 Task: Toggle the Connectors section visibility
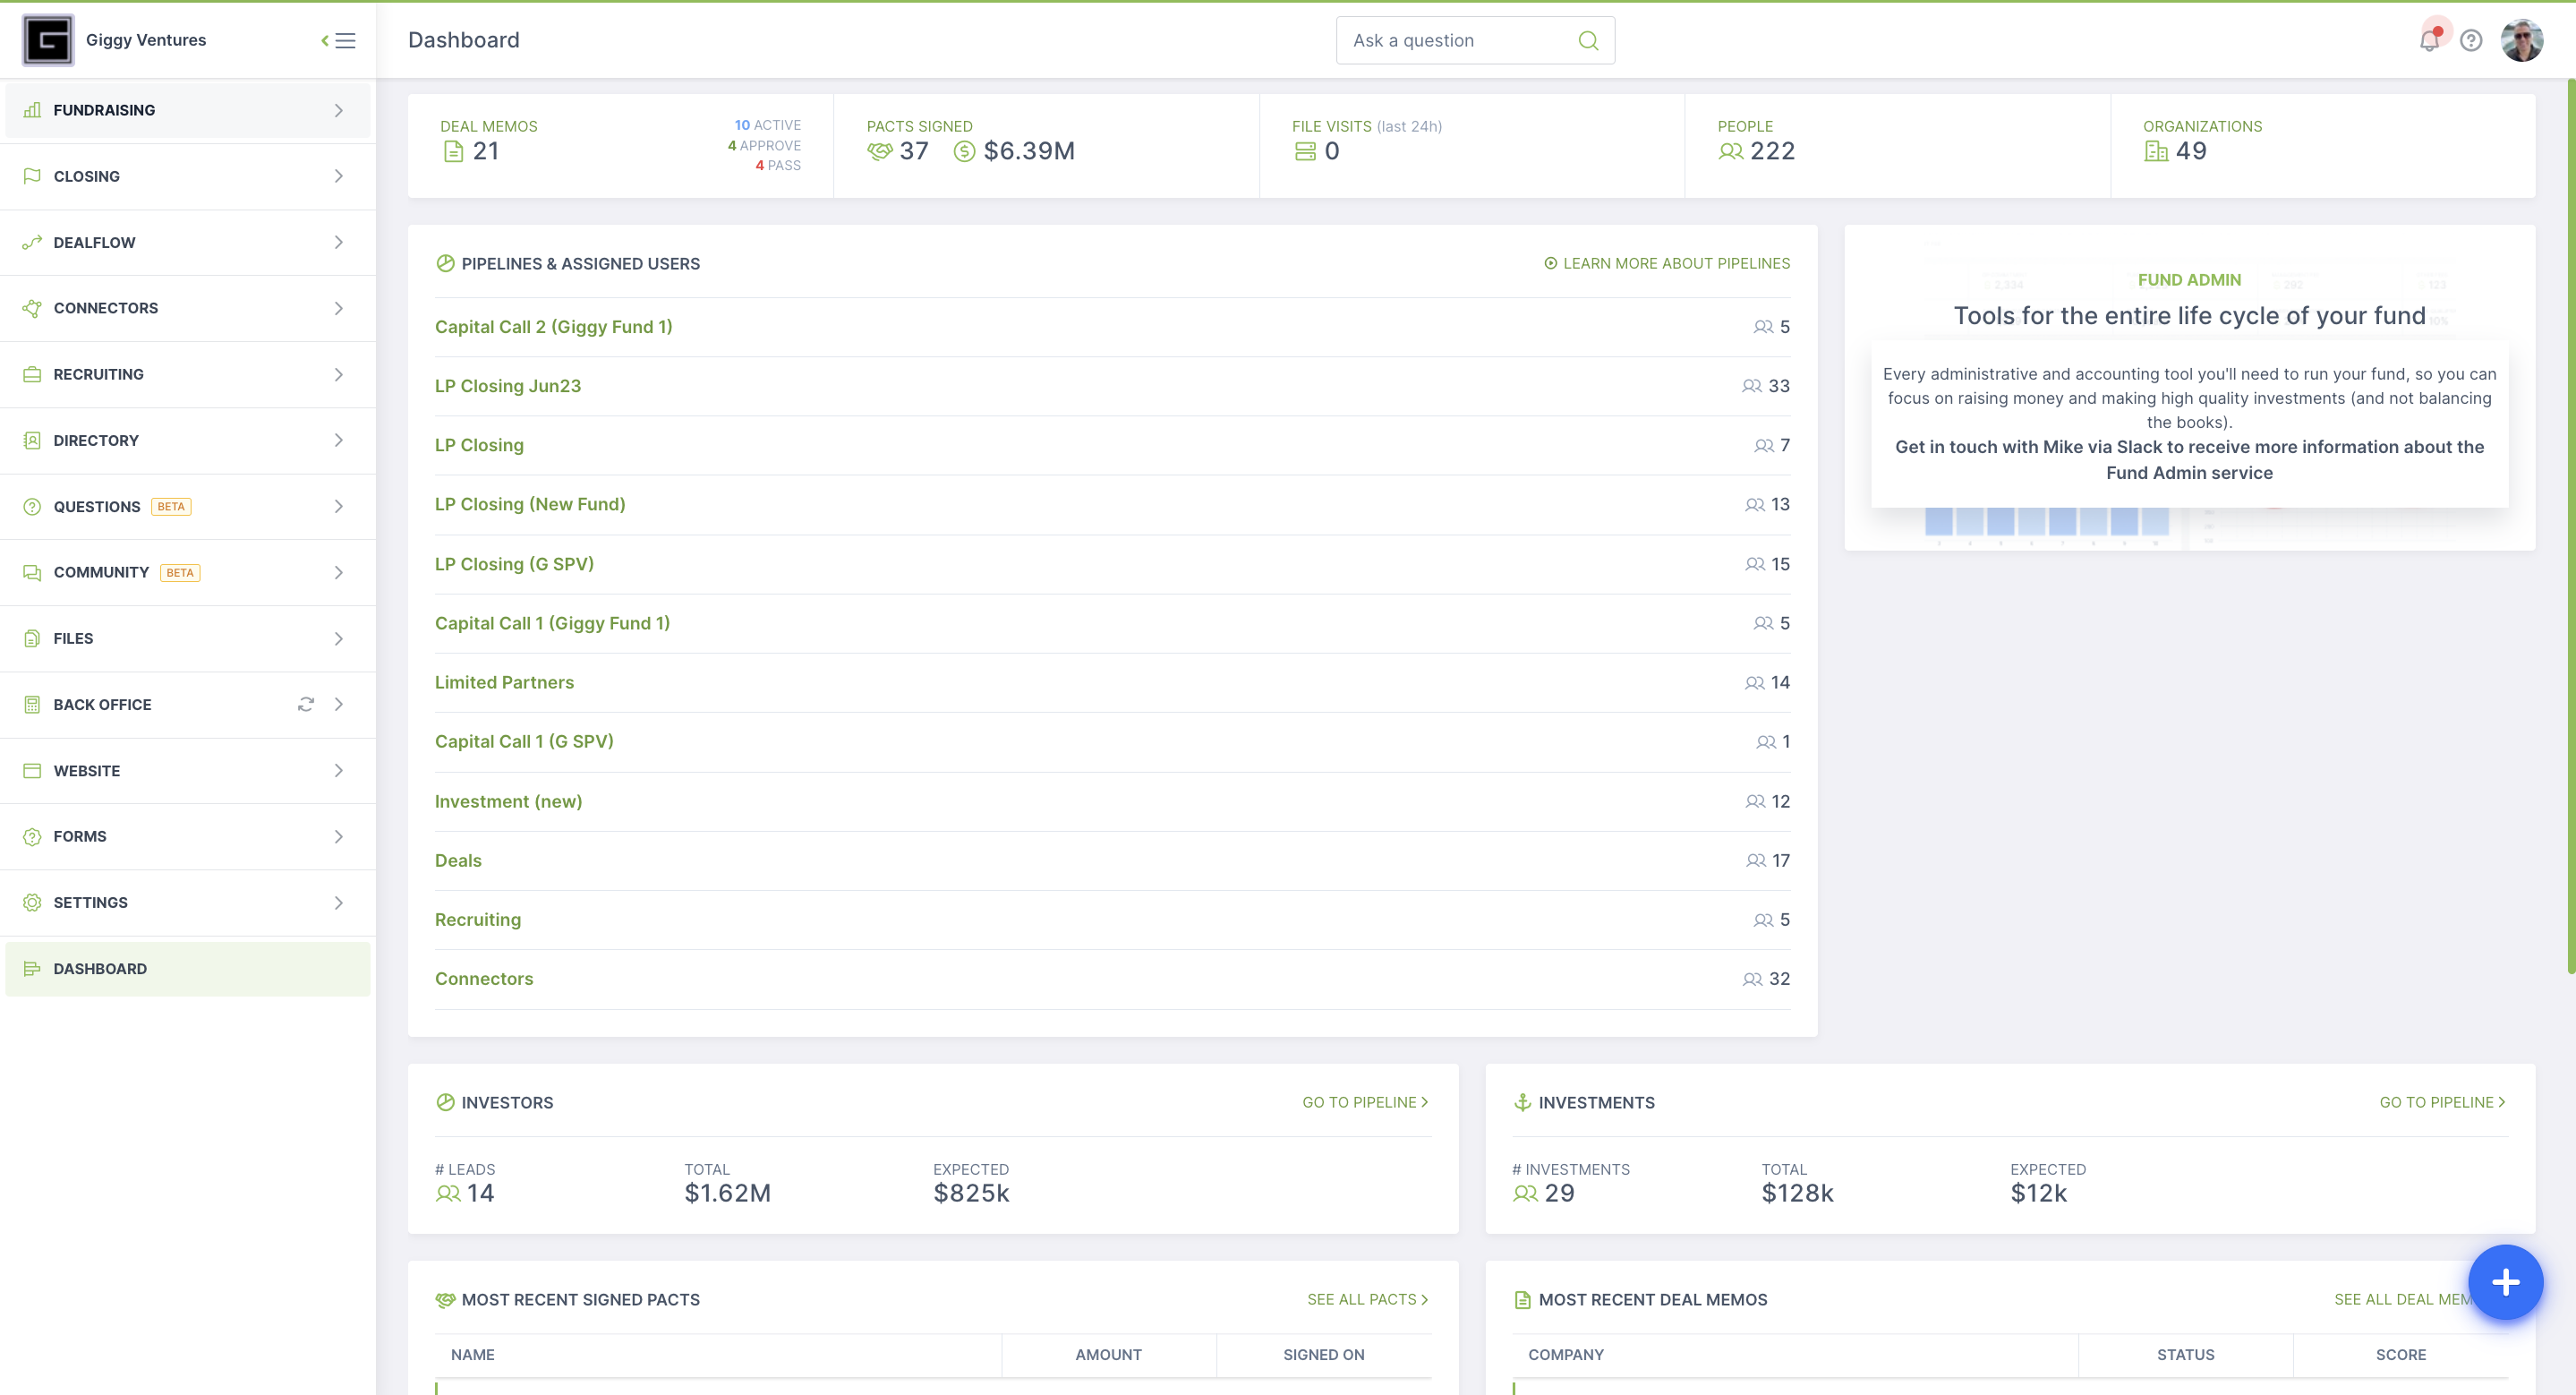coord(338,307)
